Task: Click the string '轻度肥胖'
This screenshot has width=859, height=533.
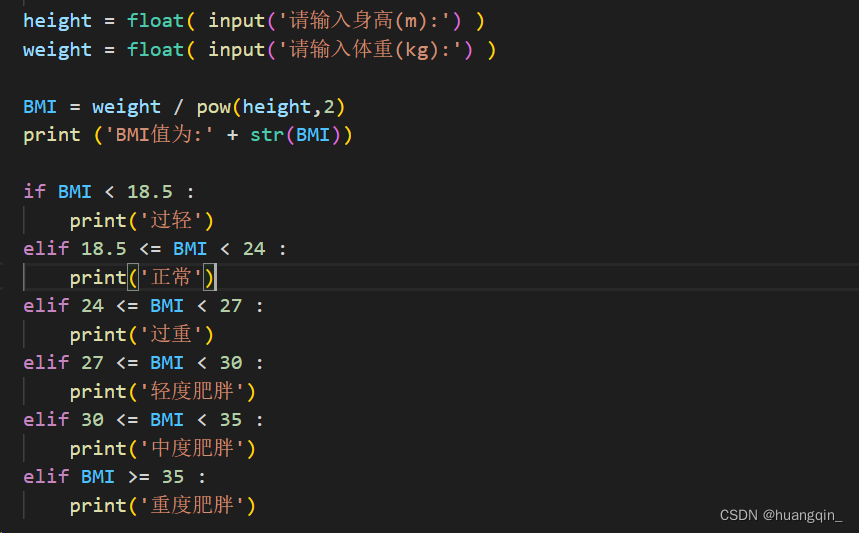Action: click(x=192, y=392)
